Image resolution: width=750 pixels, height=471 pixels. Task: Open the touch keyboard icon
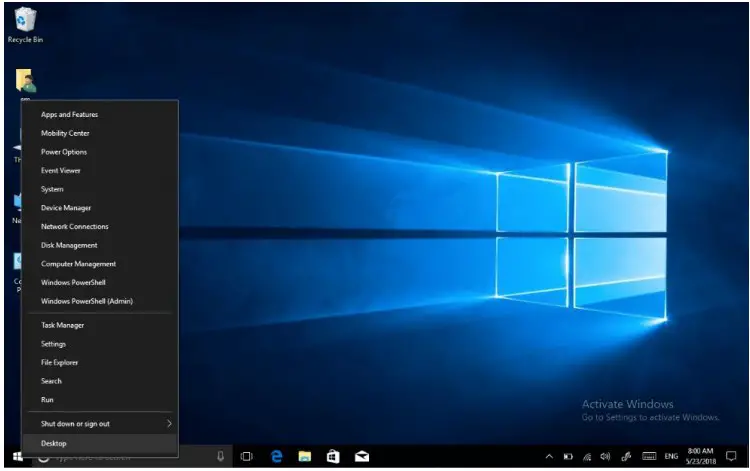pos(649,456)
